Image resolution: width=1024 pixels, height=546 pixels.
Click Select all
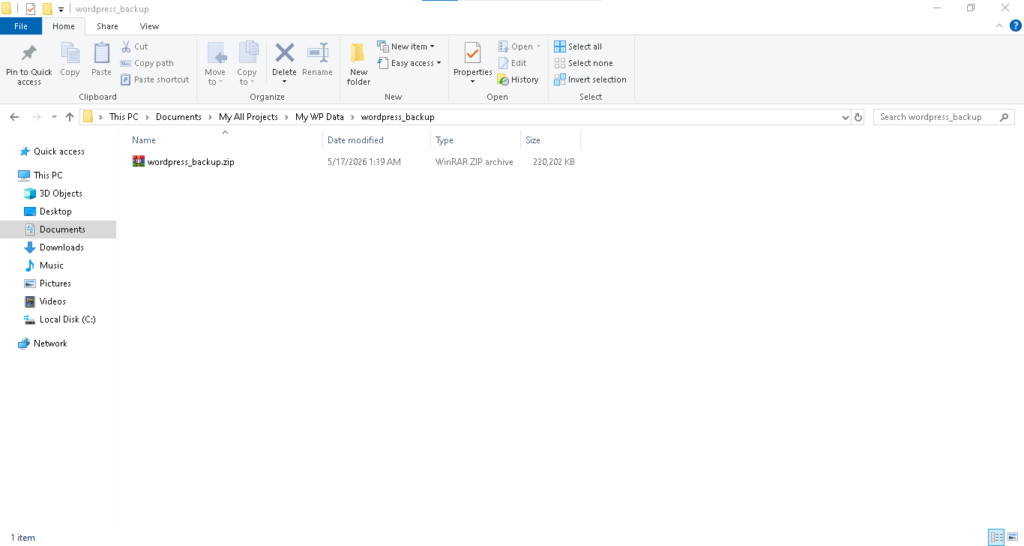pos(578,46)
